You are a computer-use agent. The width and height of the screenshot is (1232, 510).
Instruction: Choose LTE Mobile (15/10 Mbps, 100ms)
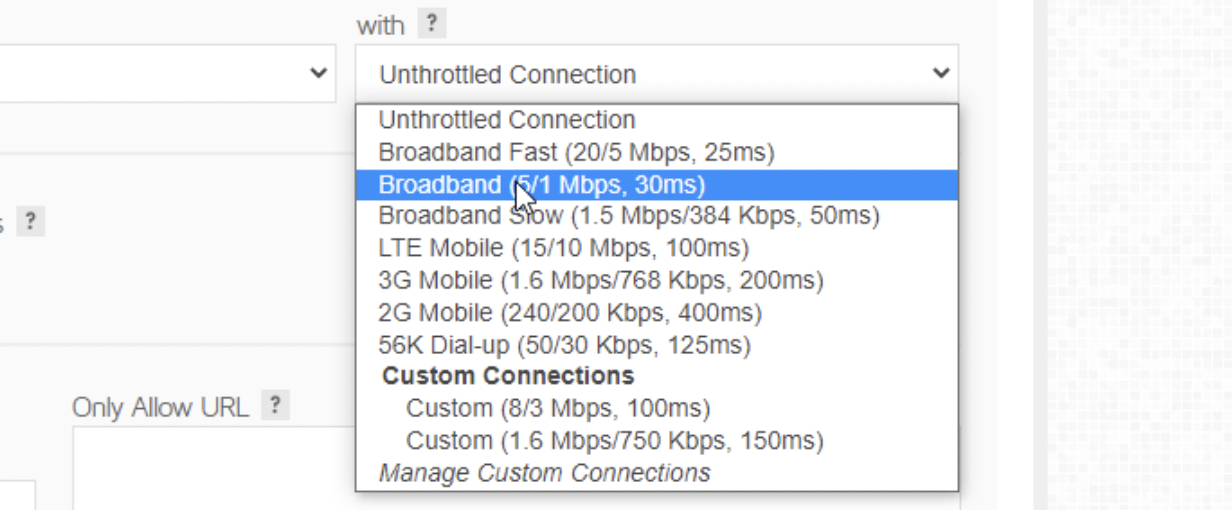click(x=657, y=248)
